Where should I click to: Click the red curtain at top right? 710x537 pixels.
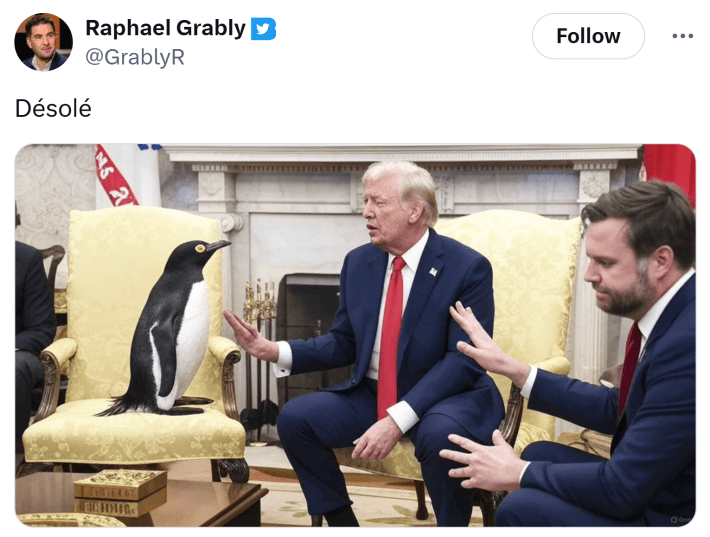pyautogui.click(x=669, y=170)
